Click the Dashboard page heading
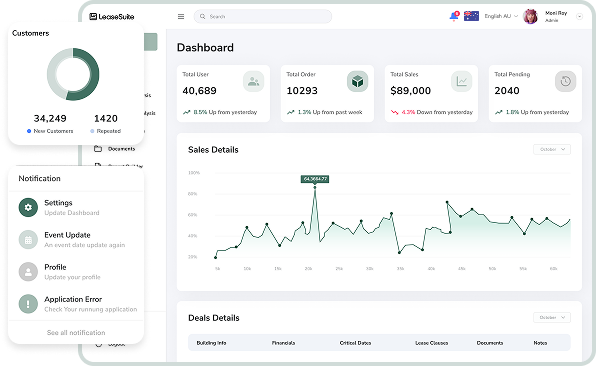596x366 pixels. tap(205, 48)
